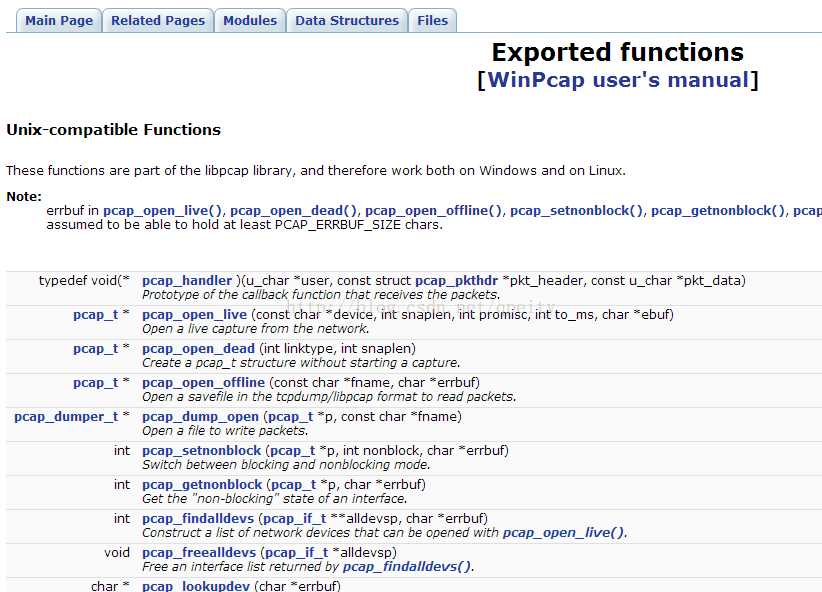Click pcap_if_t parameter in pcap_findalldevs row
The height and width of the screenshot is (592, 822).
(x=295, y=519)
